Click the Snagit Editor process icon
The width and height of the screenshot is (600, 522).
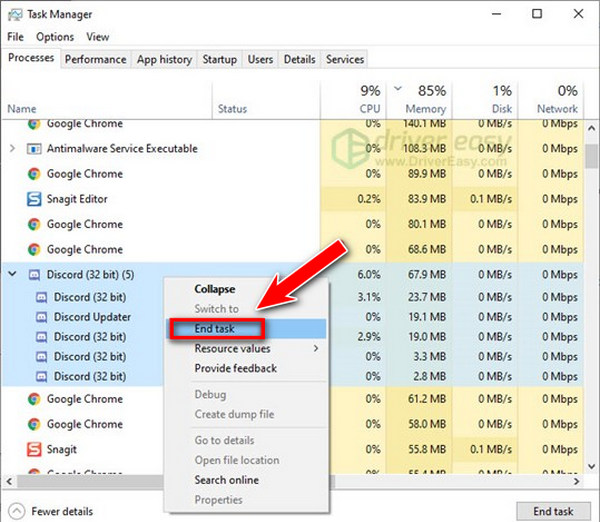coord(34,199)
